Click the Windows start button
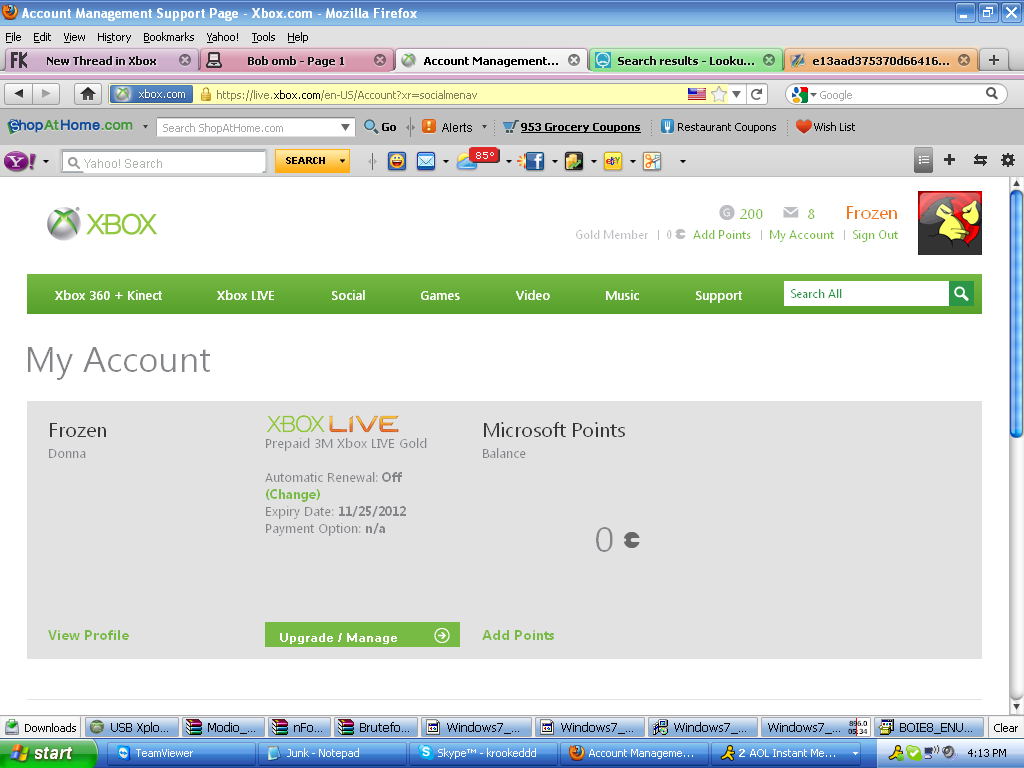The height and width of the screenshot is (768, 1024). click(x=47, y=753)
